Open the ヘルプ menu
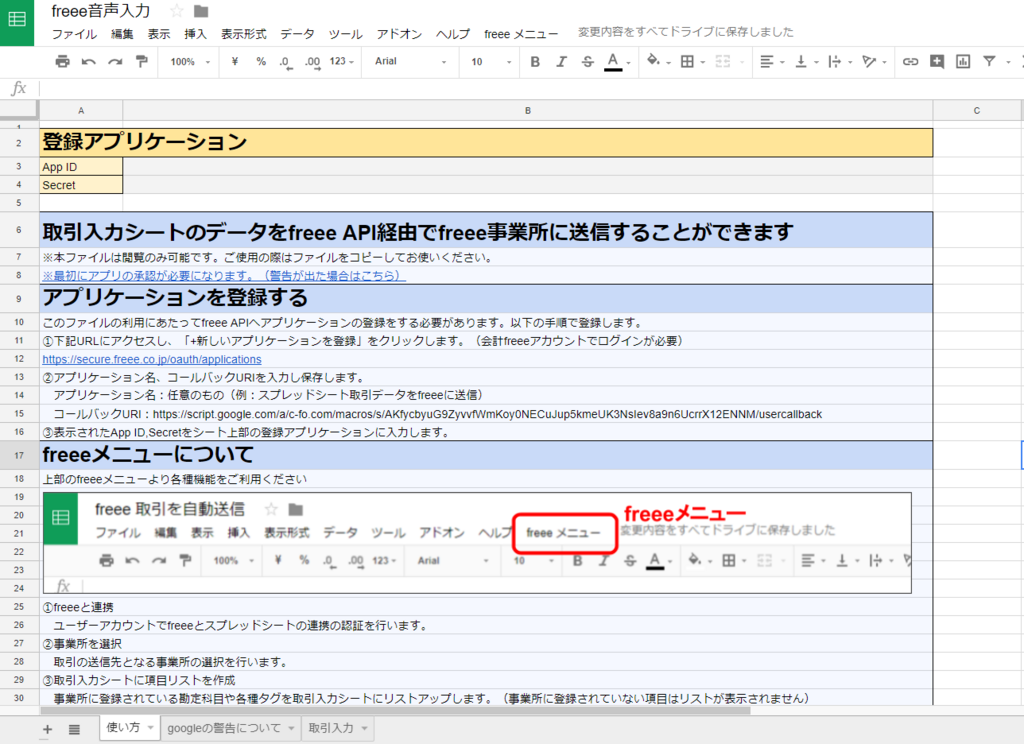 point(453,34)
